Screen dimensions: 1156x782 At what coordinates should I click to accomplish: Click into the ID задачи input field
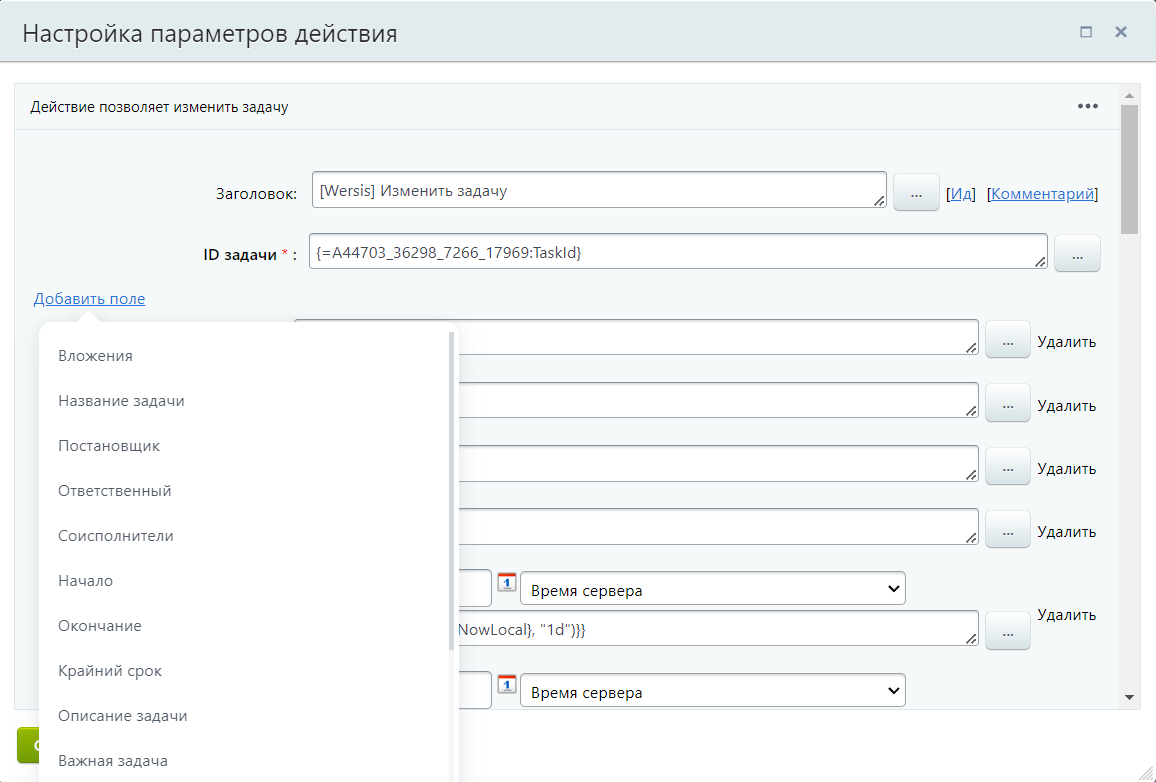pyautogui.click(x=677, y=253)
